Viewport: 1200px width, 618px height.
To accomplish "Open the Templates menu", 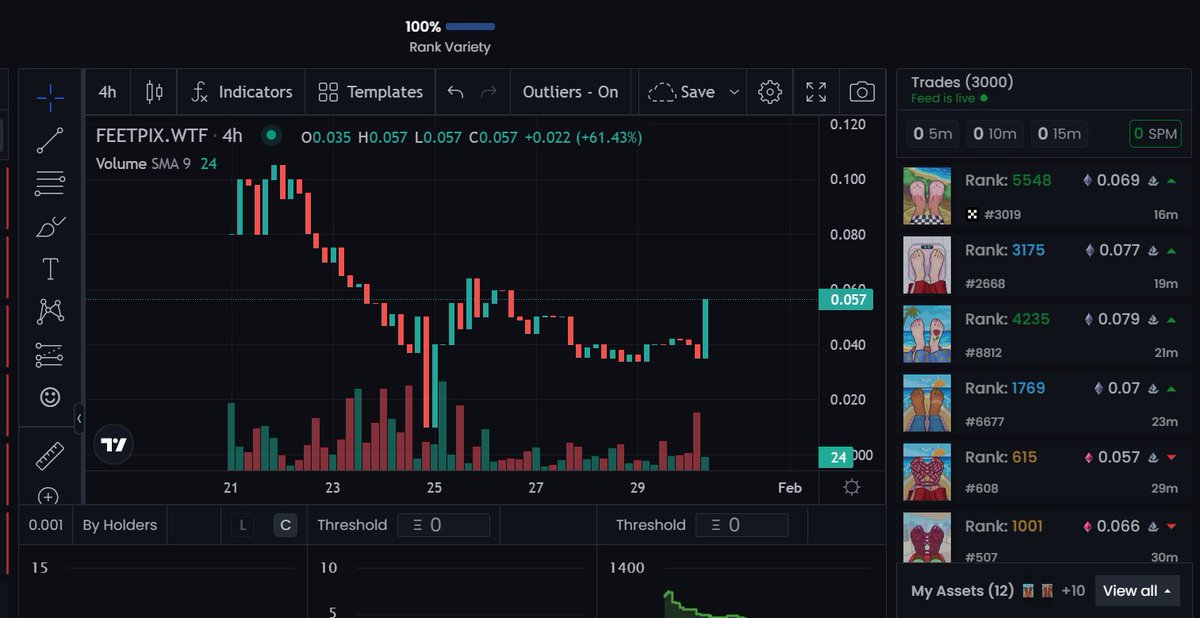I will pyautogui.click(x=370, y=92).
